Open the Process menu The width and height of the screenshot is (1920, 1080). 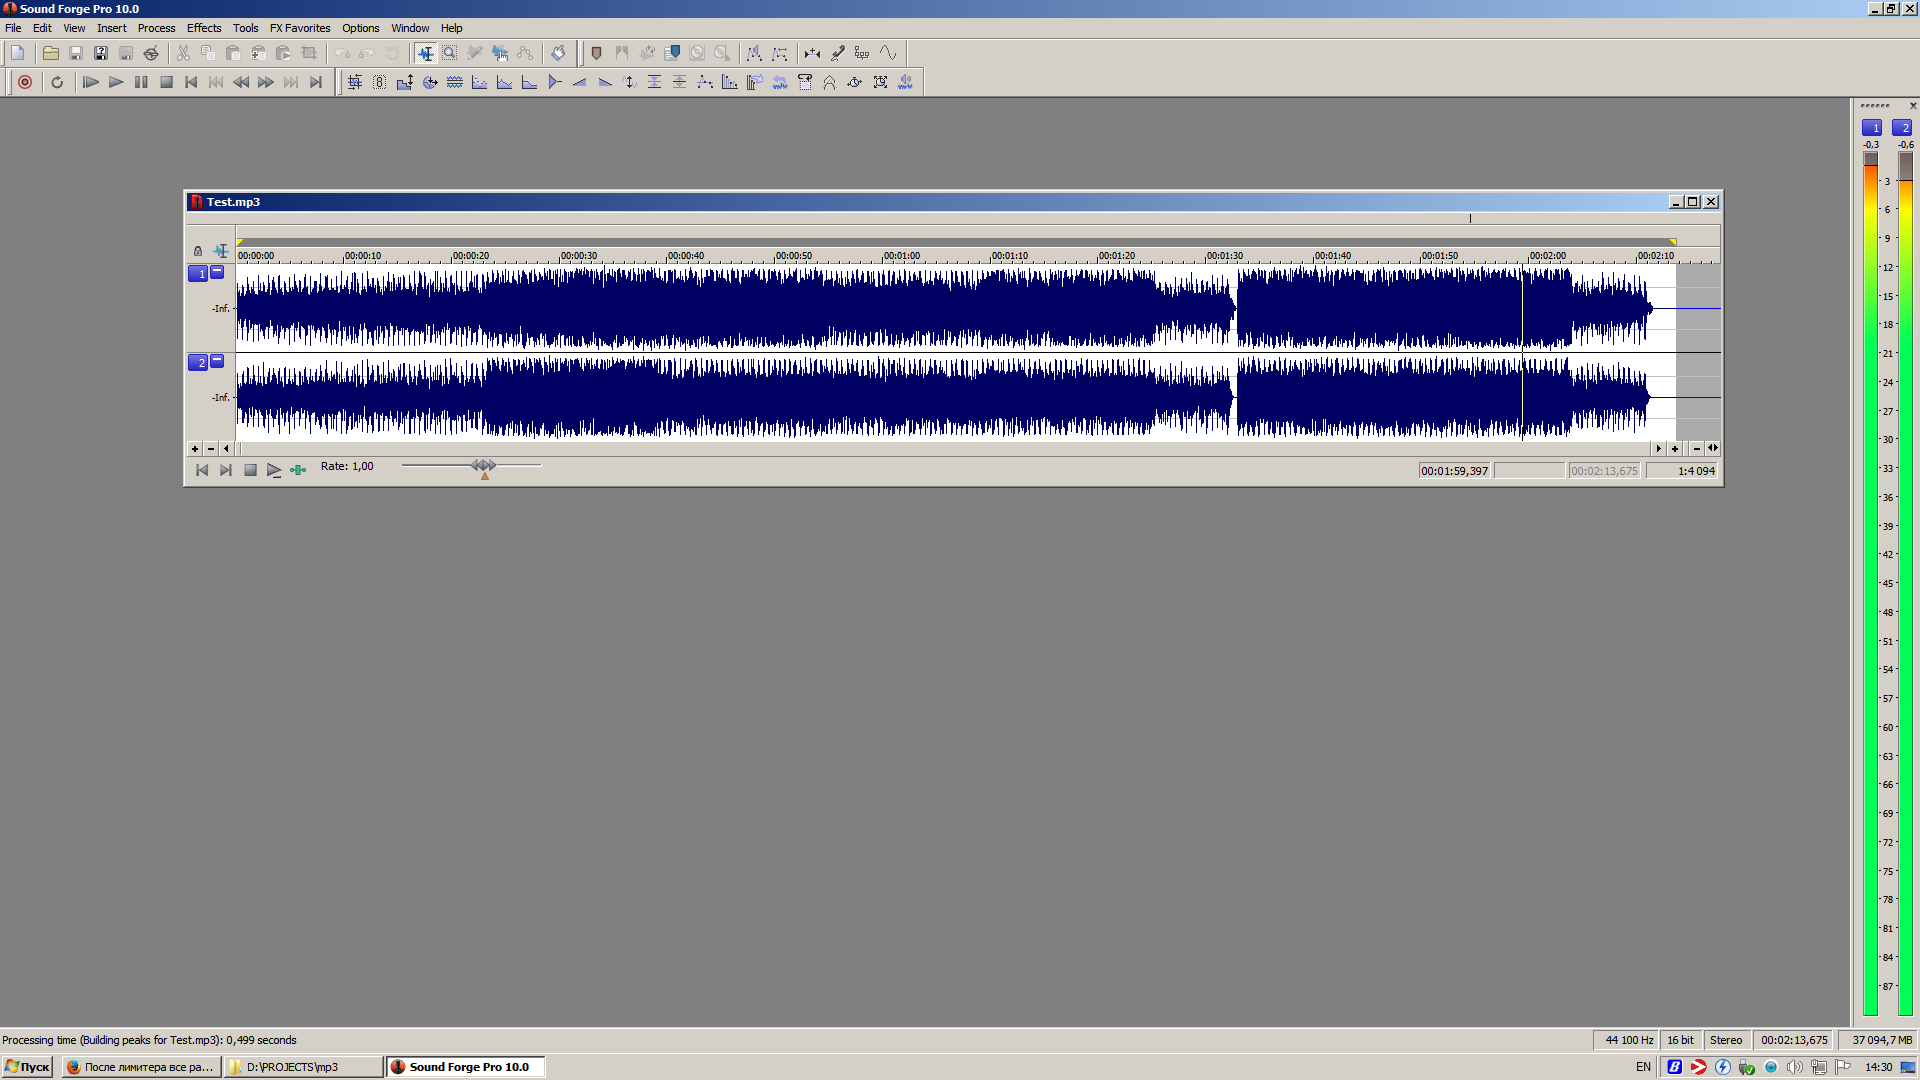(156, 28)
